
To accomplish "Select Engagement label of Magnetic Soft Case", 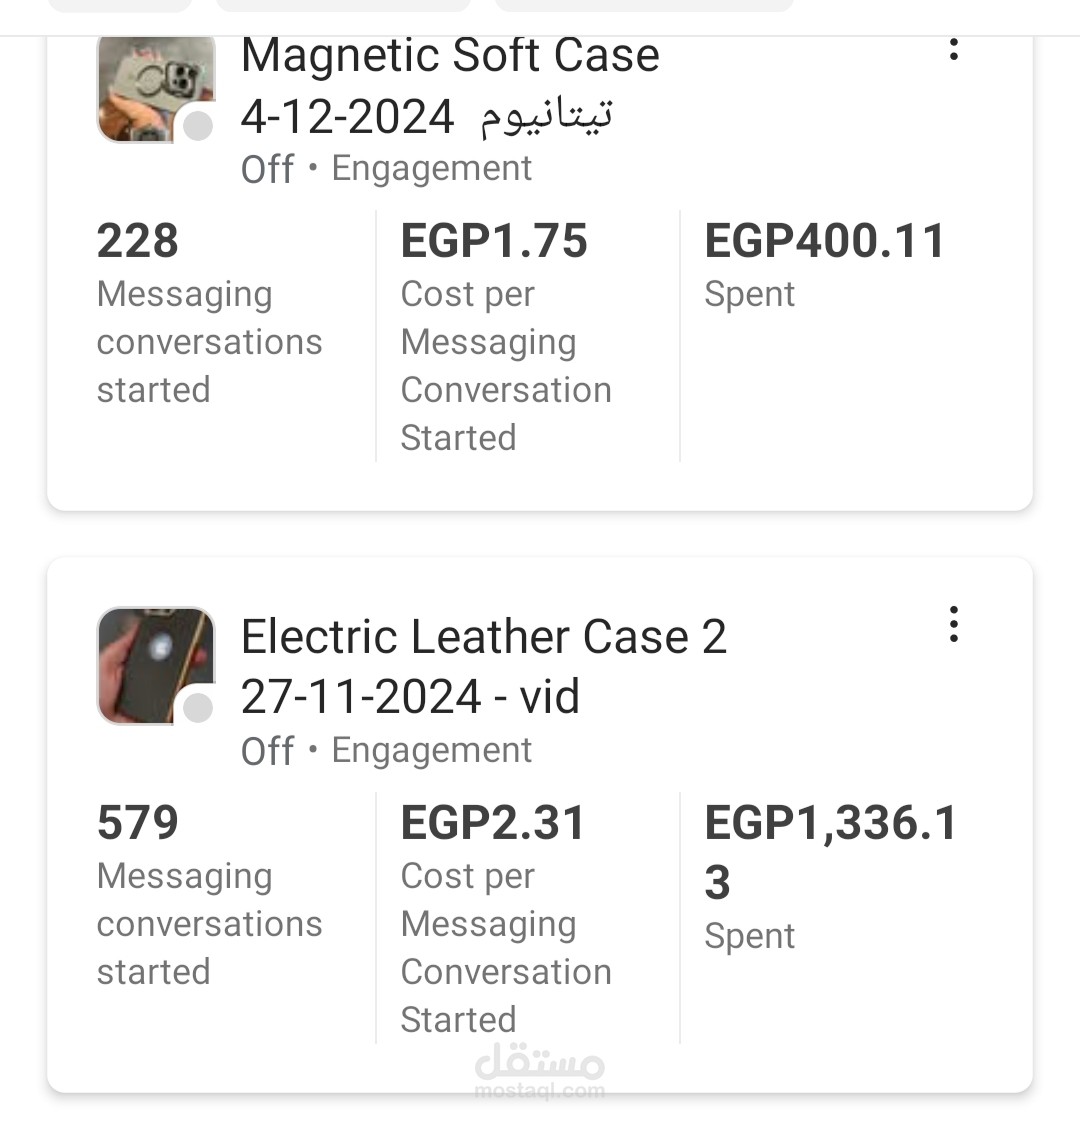I will (x=431, y=169).
